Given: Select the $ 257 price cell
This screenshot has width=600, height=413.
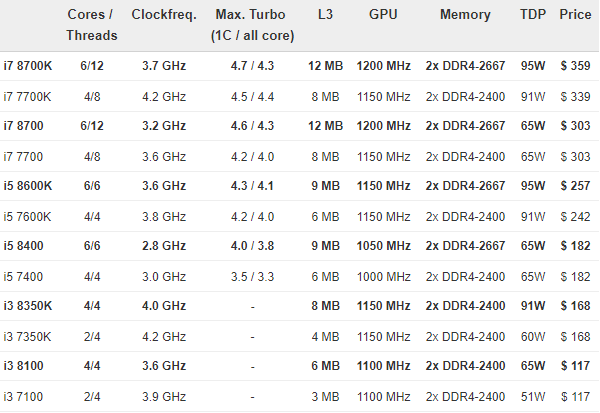Looking at the screenshot, I should 575,186.
